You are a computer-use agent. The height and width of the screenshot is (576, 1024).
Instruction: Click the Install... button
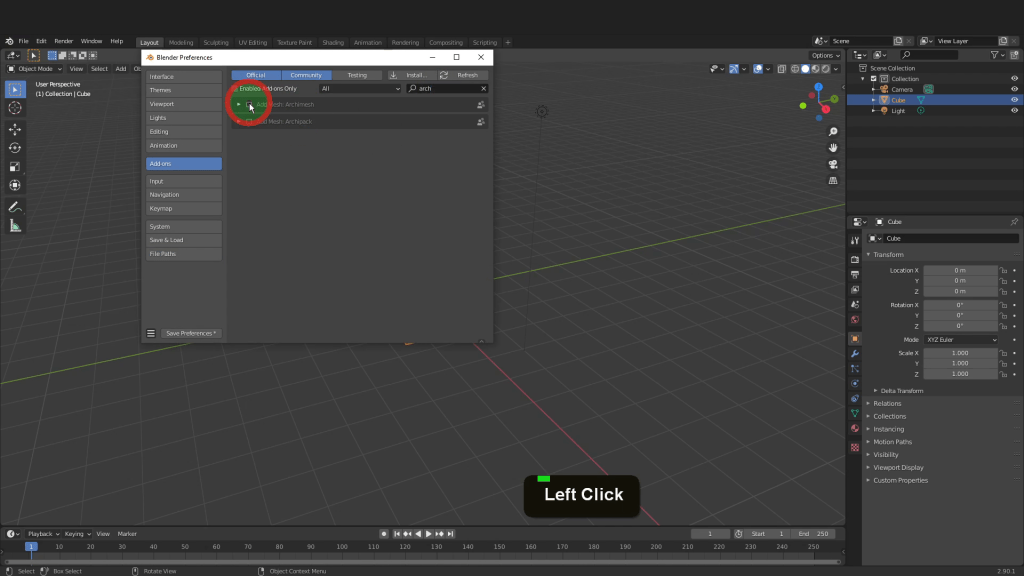tap(410, 75)
